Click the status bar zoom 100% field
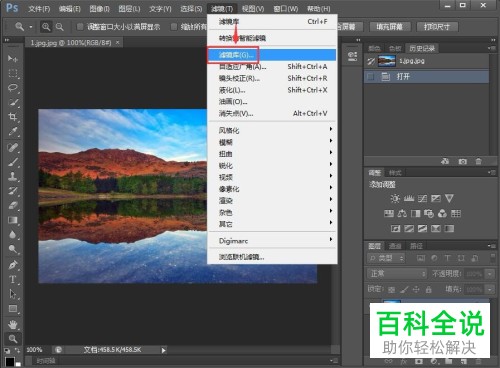Image resolution: width=500 pixels, height=368 pixels. click(35, 350)
